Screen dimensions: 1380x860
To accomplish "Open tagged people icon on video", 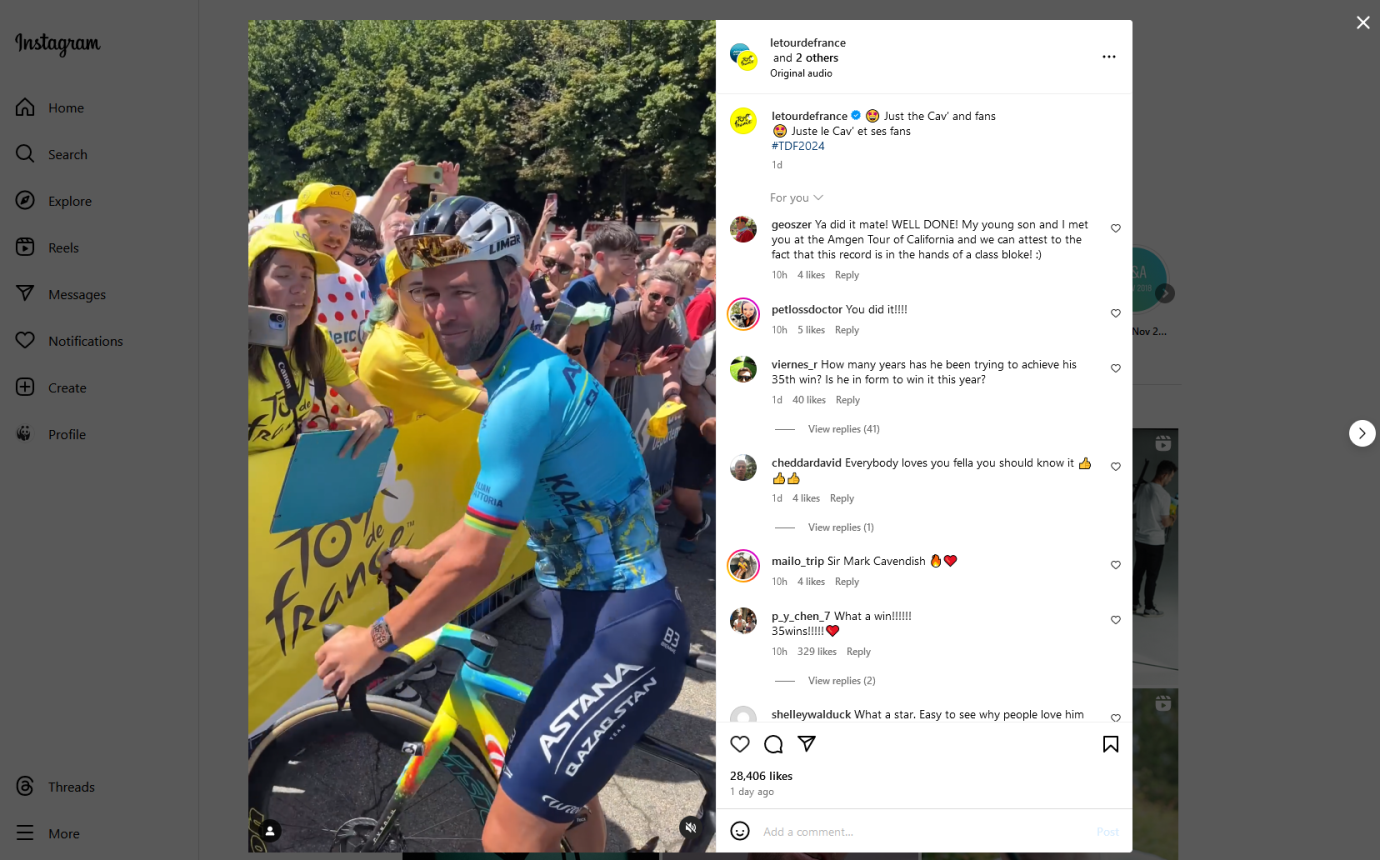I will point(270,830).
